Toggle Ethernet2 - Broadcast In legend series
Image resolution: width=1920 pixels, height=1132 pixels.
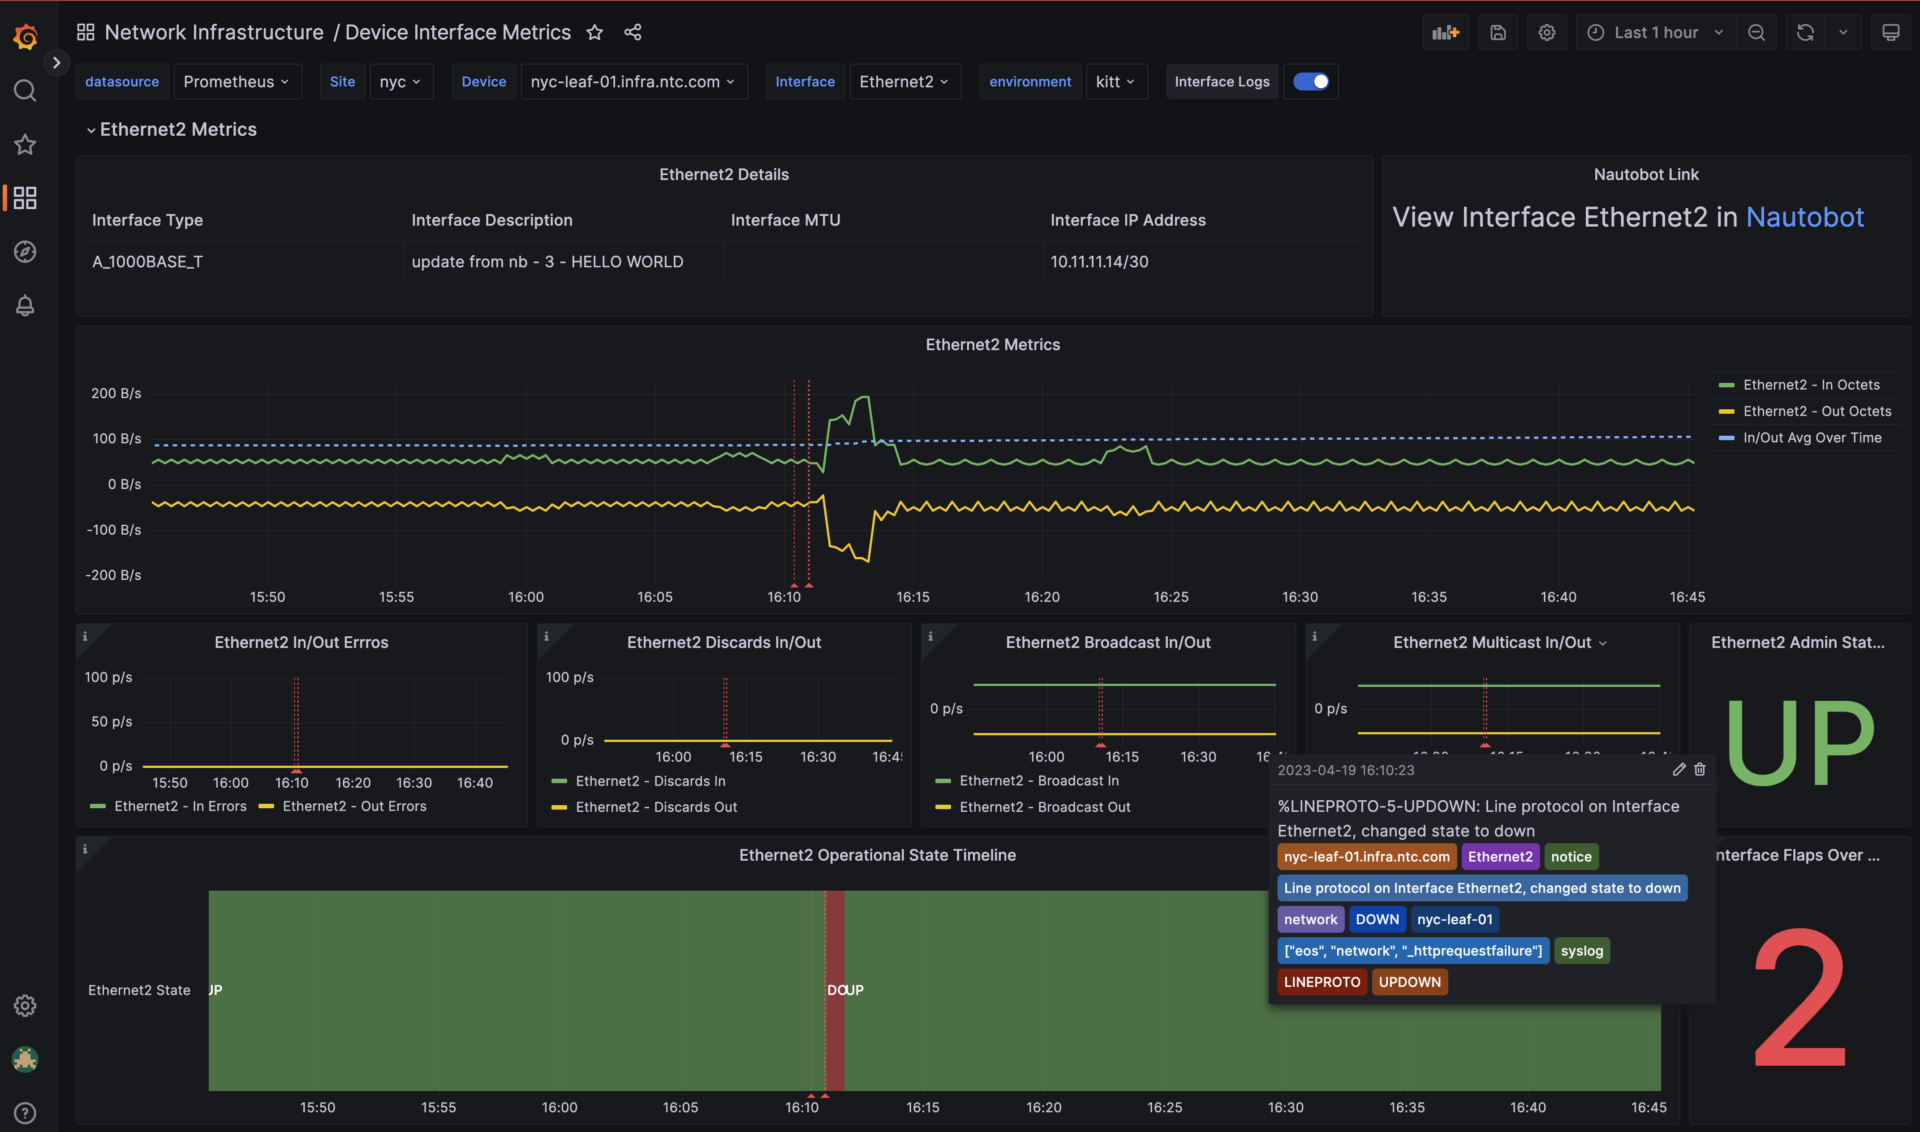point(1039,781)
